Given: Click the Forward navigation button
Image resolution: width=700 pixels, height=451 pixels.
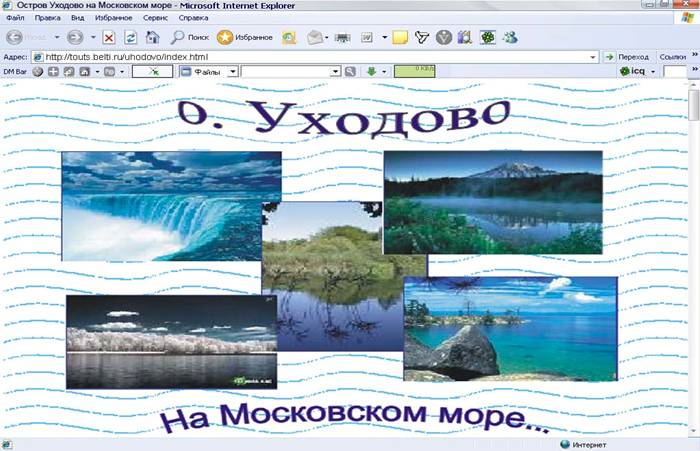Looking at the screenshot, I should click(75, 37).
